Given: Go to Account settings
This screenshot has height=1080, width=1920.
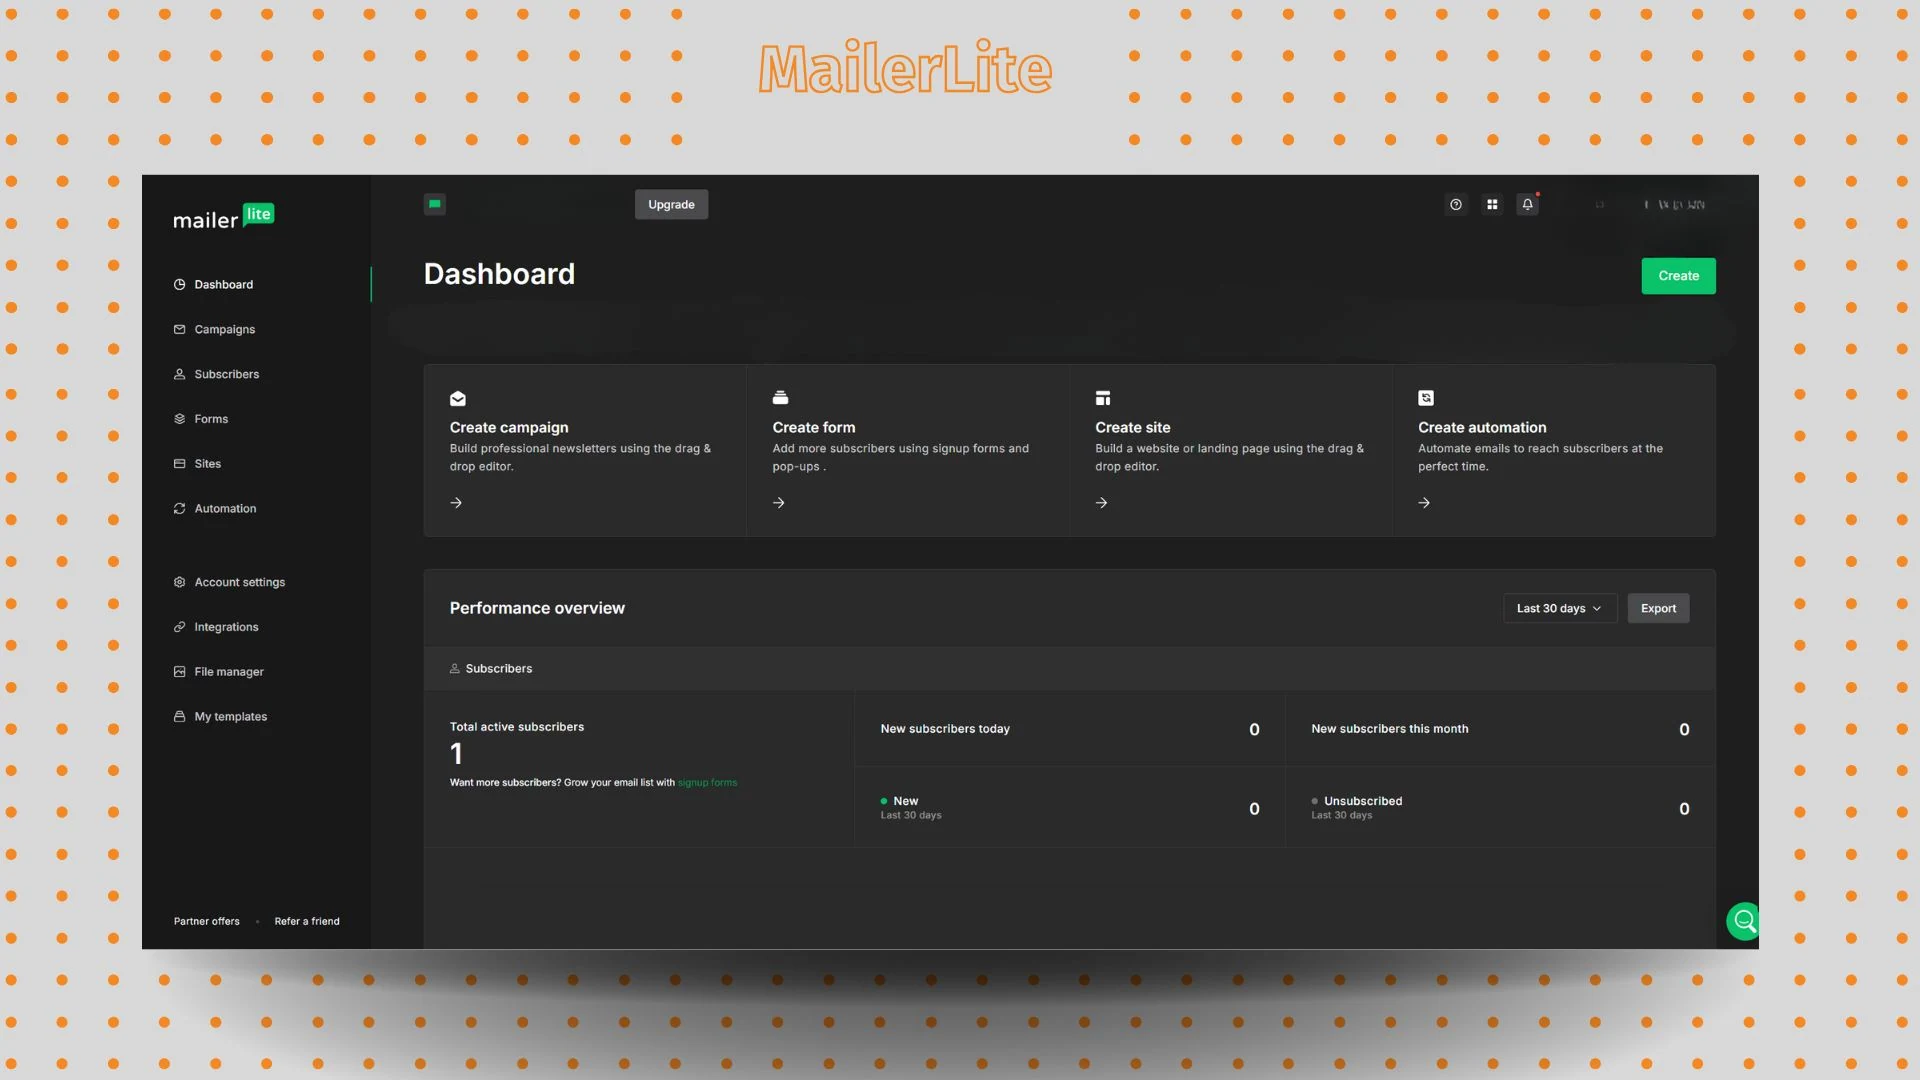Looking at the screenshot, I should click(240, 581).
